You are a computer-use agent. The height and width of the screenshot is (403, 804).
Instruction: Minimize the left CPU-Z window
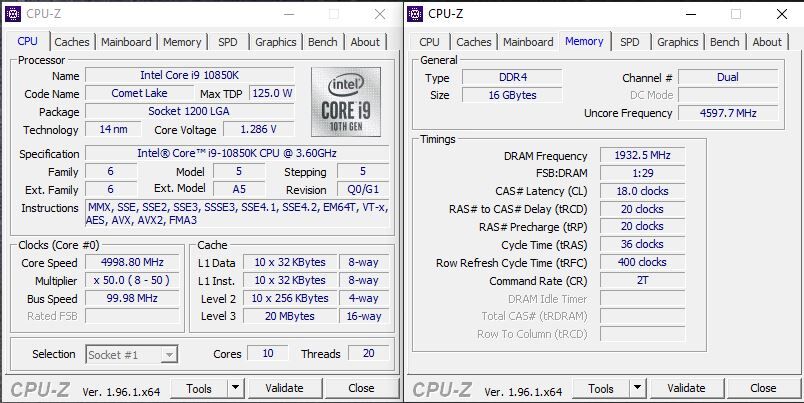289,14
